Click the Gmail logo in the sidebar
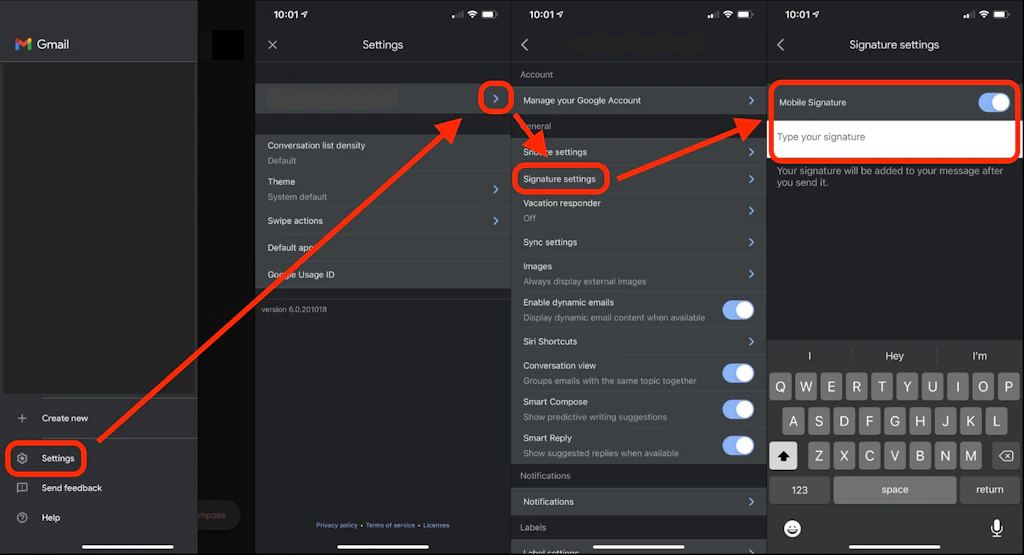 pos(24,44)
